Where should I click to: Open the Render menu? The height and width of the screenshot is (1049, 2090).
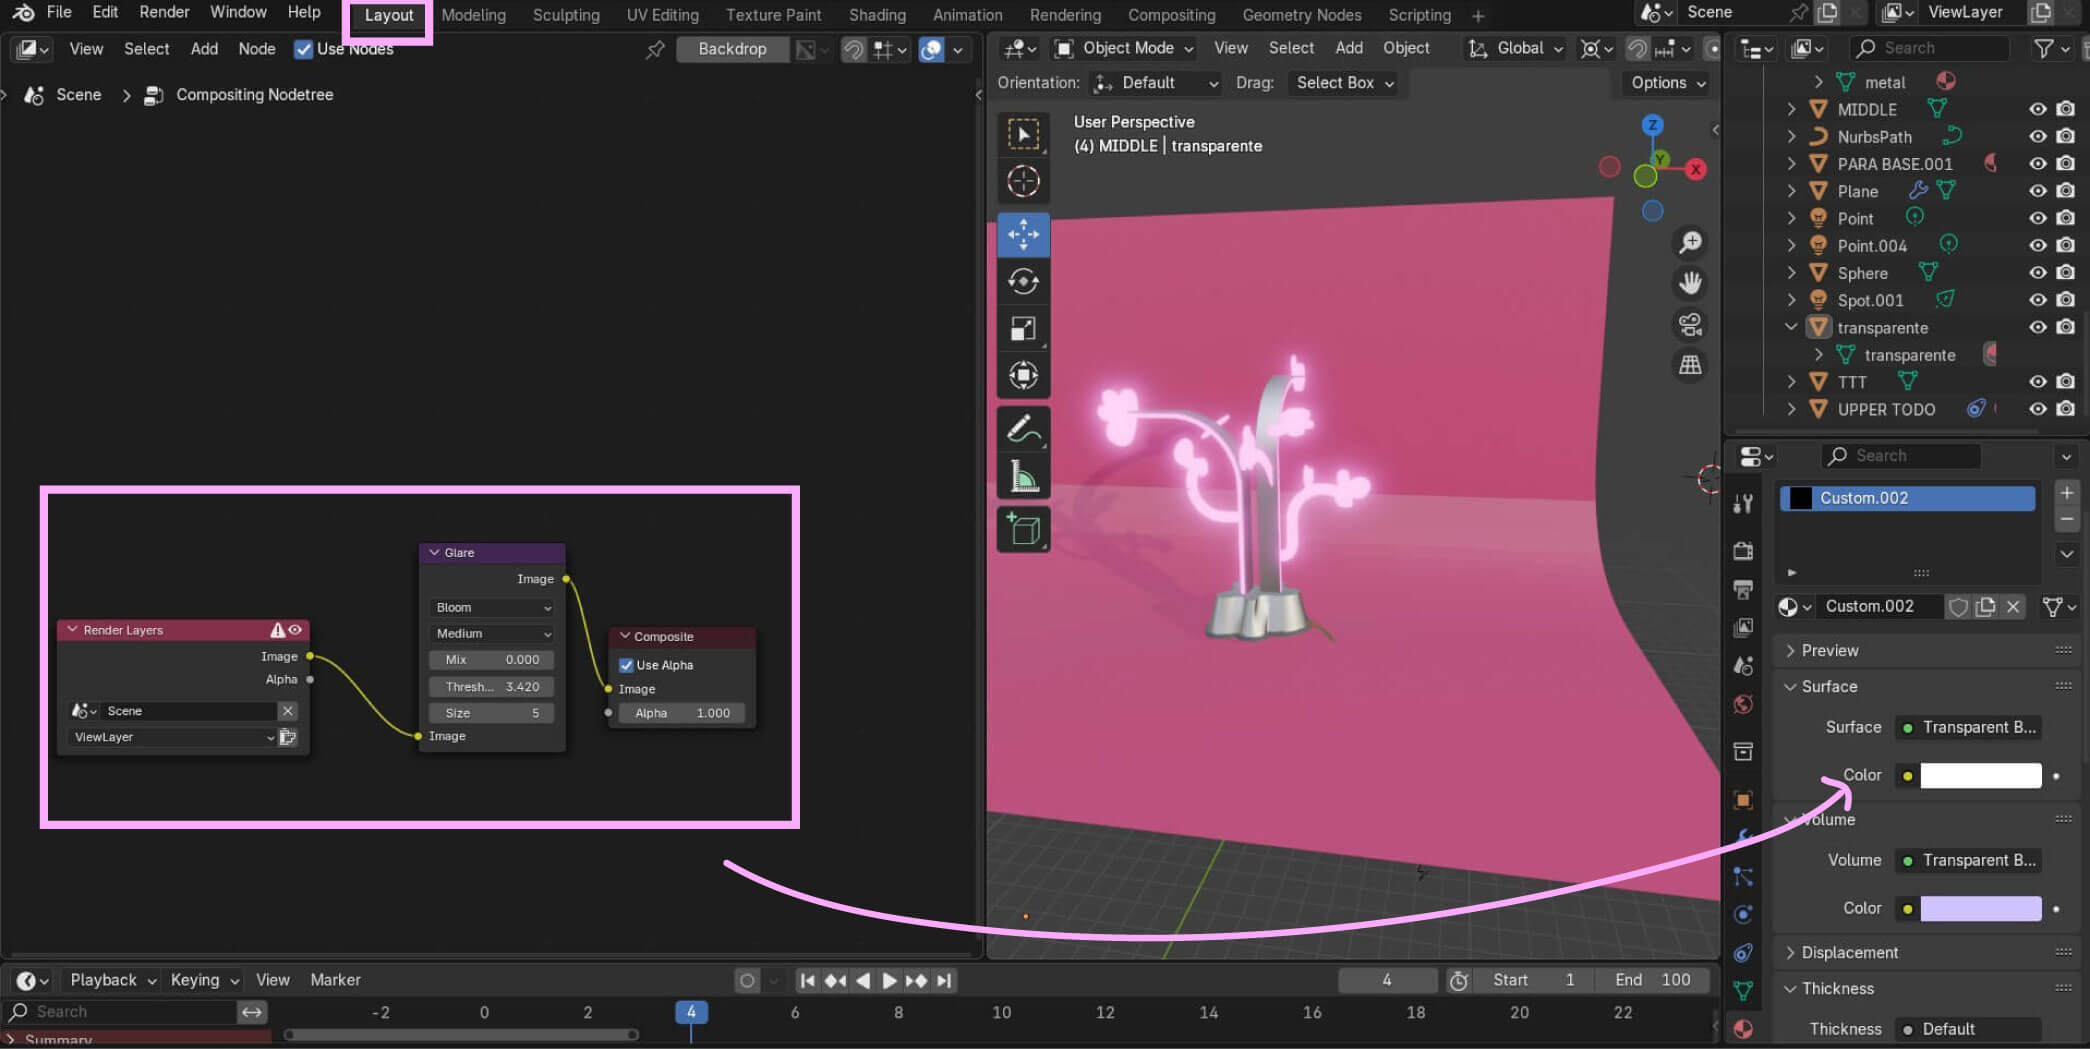click(x=164, y=12)
